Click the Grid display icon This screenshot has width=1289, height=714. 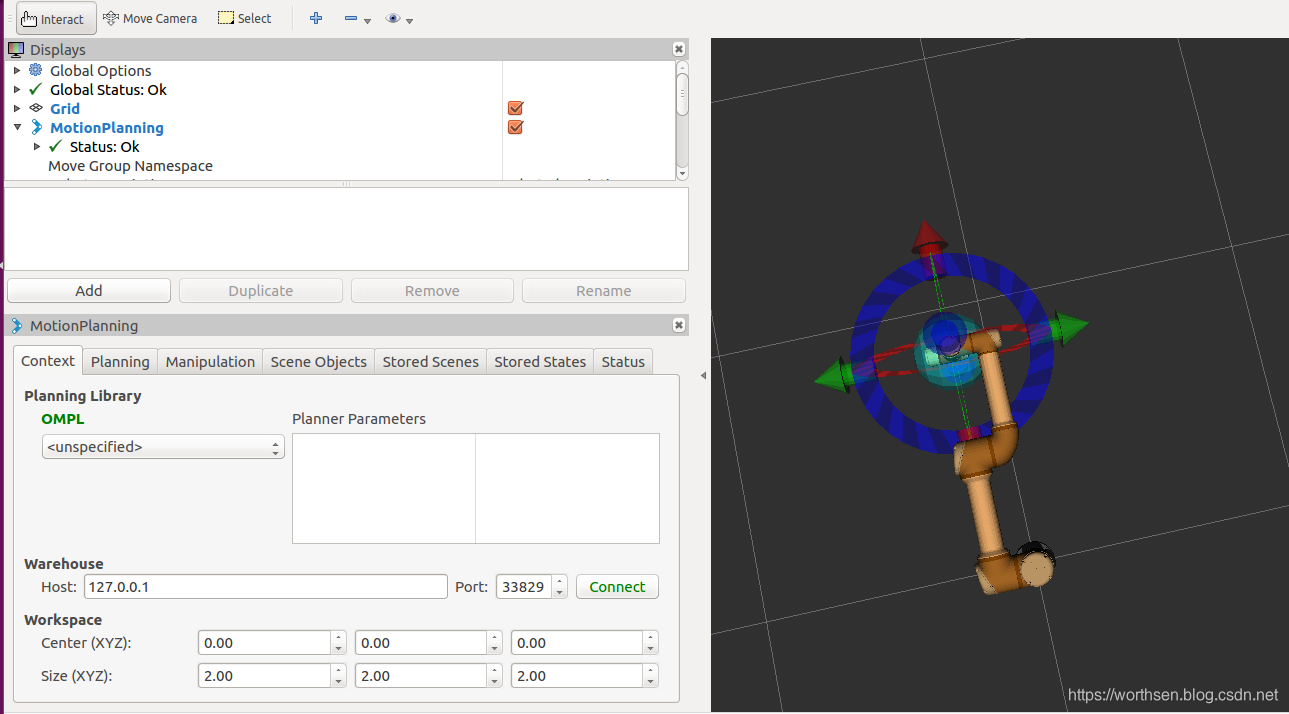click(36, 108)
